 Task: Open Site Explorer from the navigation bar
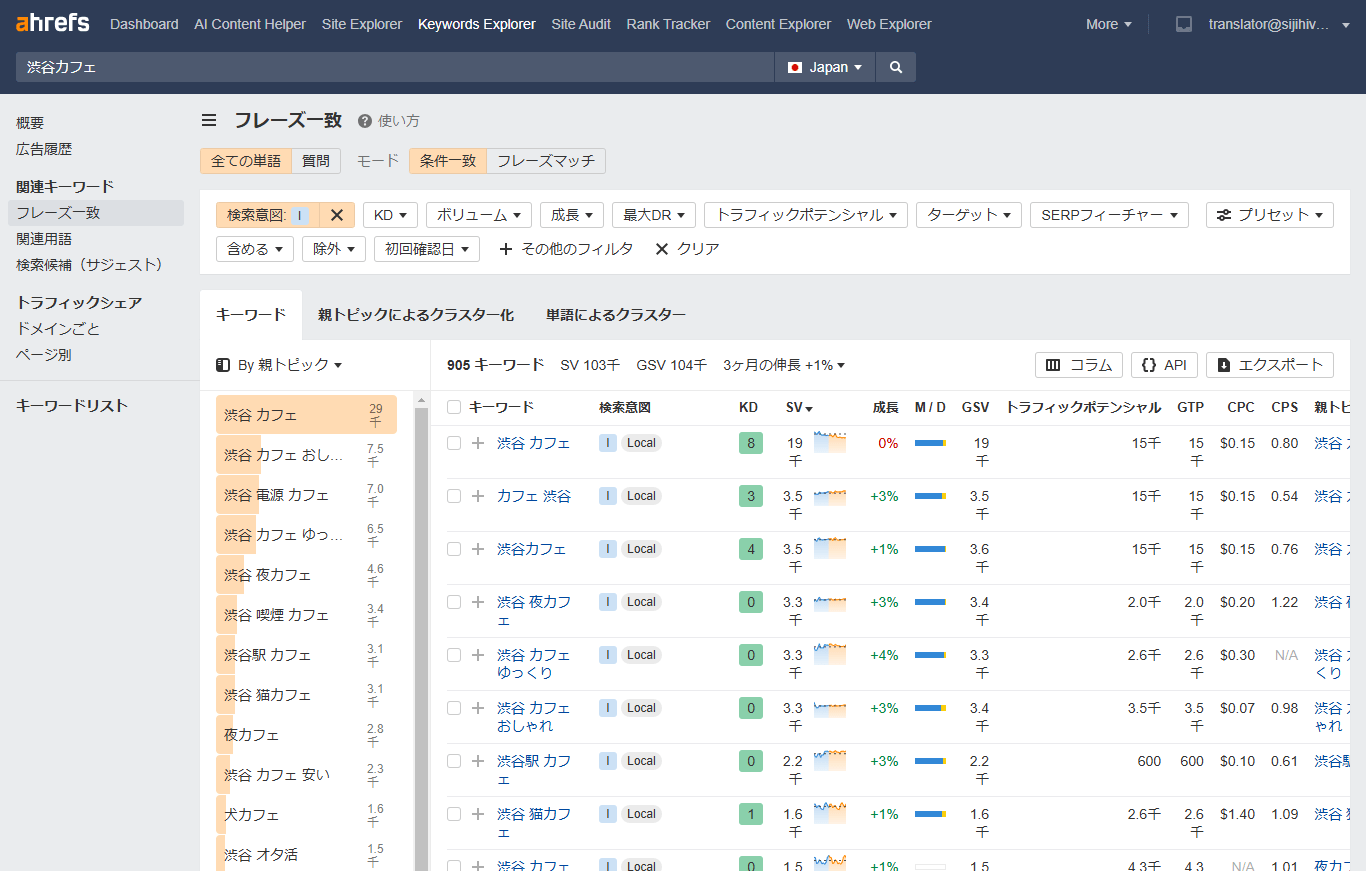[361, 24]
